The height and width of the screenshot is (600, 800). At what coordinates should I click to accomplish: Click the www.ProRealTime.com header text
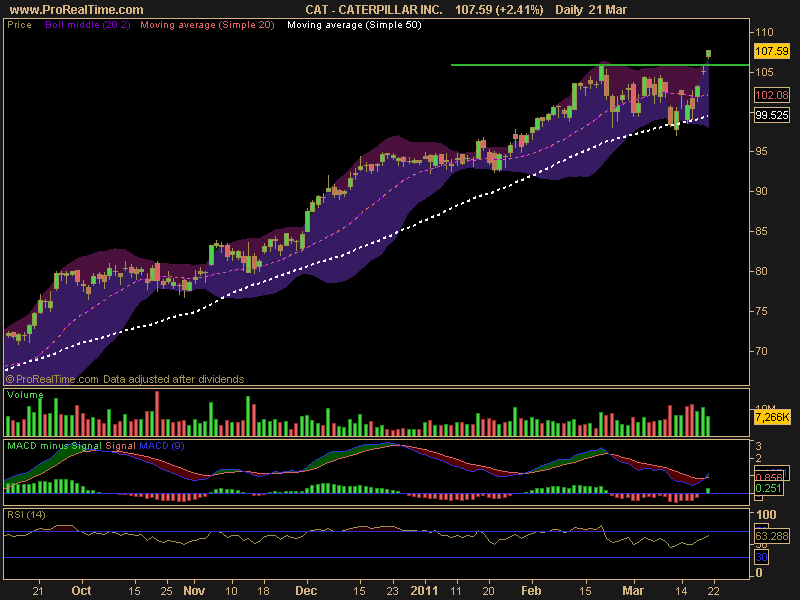[77, 10]
